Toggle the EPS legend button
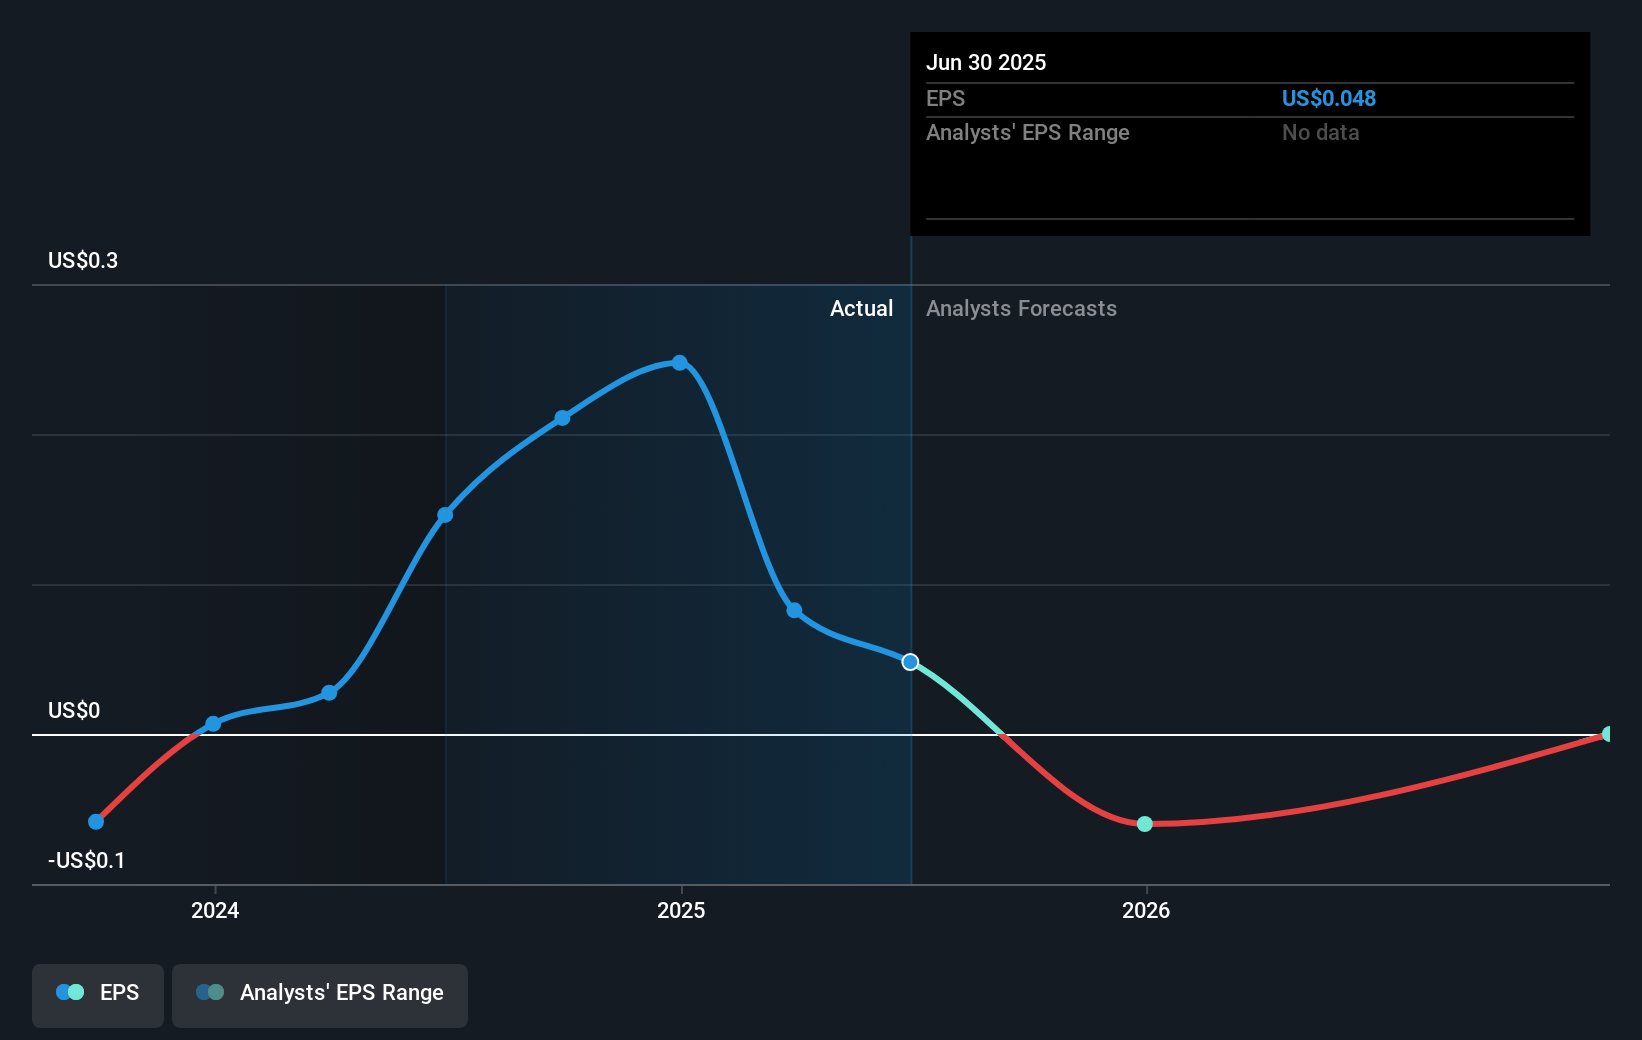1642x1040 pixels. tap(98, 995)
